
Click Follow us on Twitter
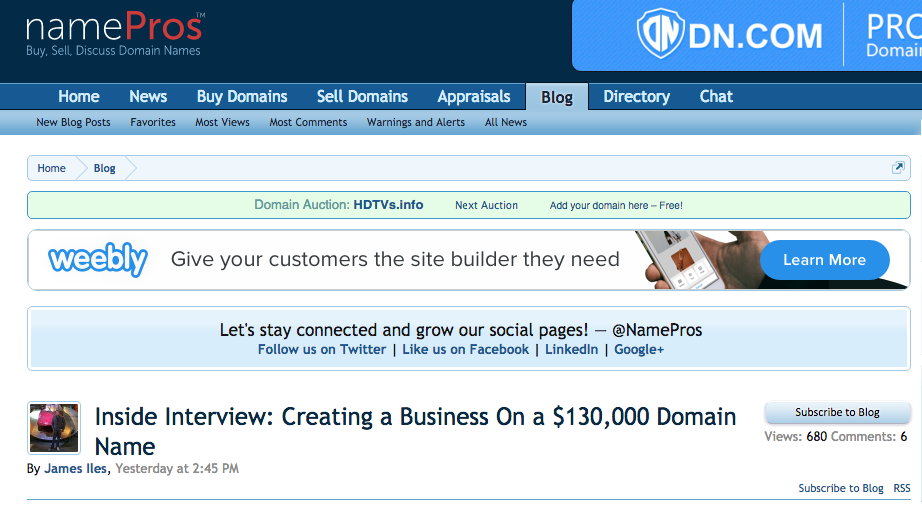pos(322,349)
